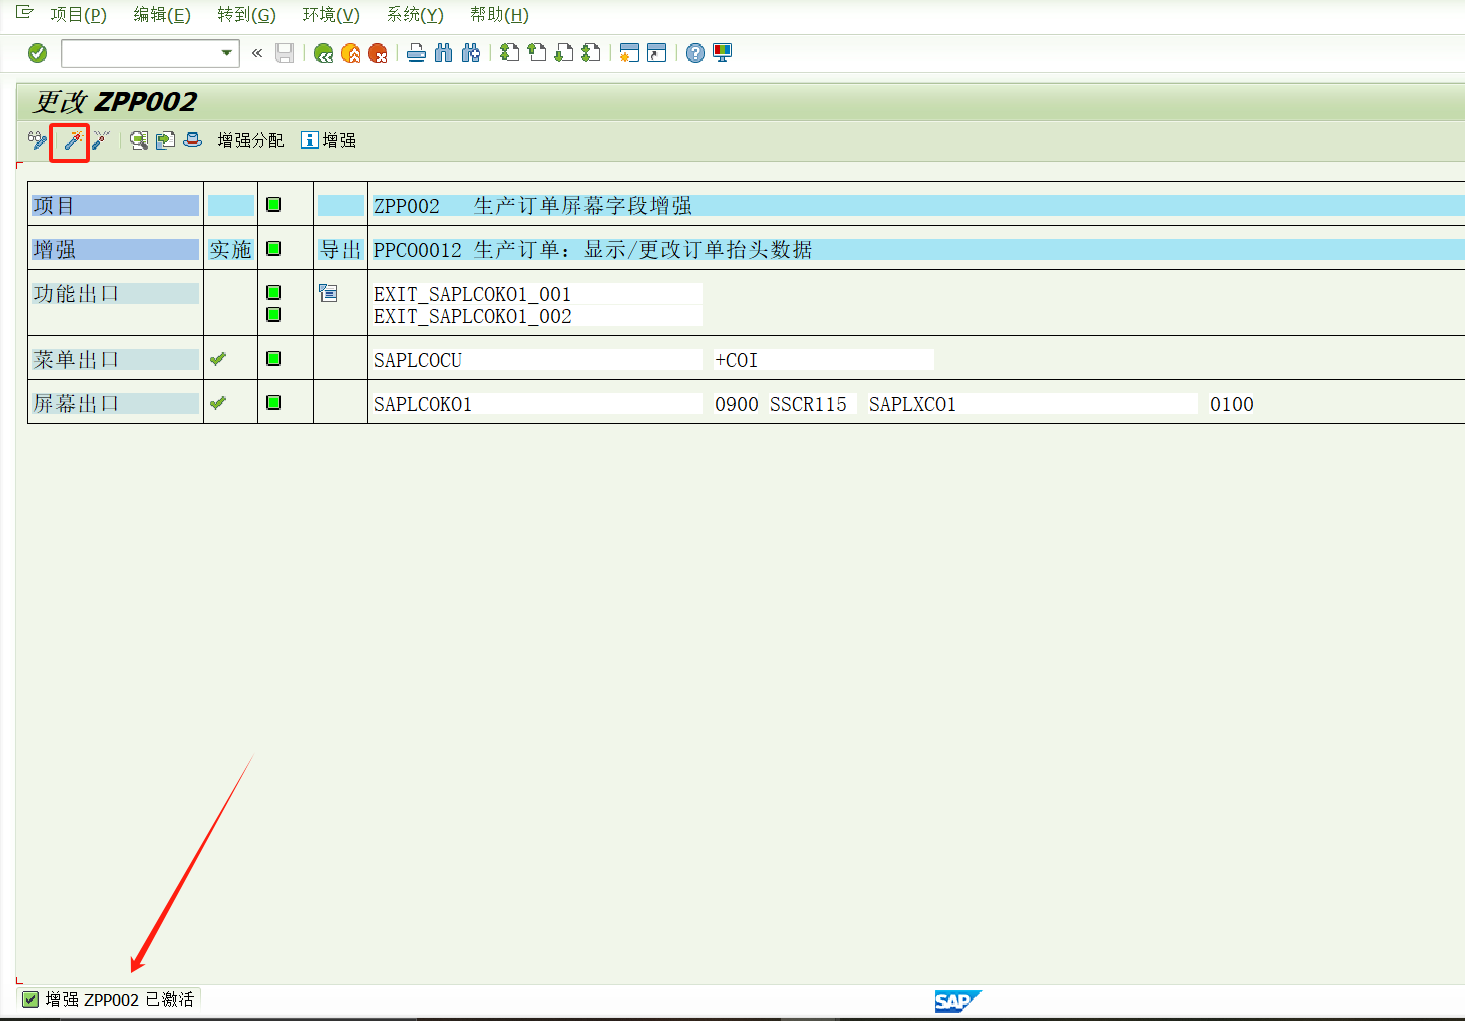Image resolution: width=1465 pixels, height=1021 pixels.
Task: Click the Find Next binoculars-plus icon
Action: [471, 53]
